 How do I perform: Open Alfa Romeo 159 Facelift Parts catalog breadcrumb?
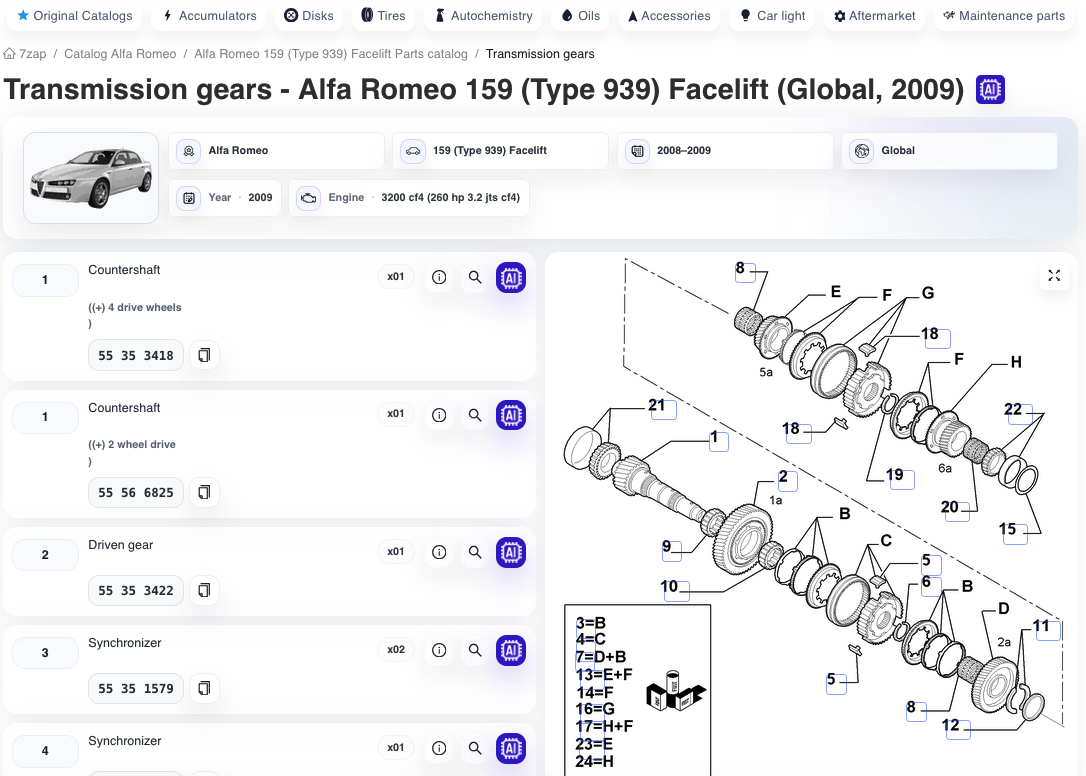(x=330, y=54)
